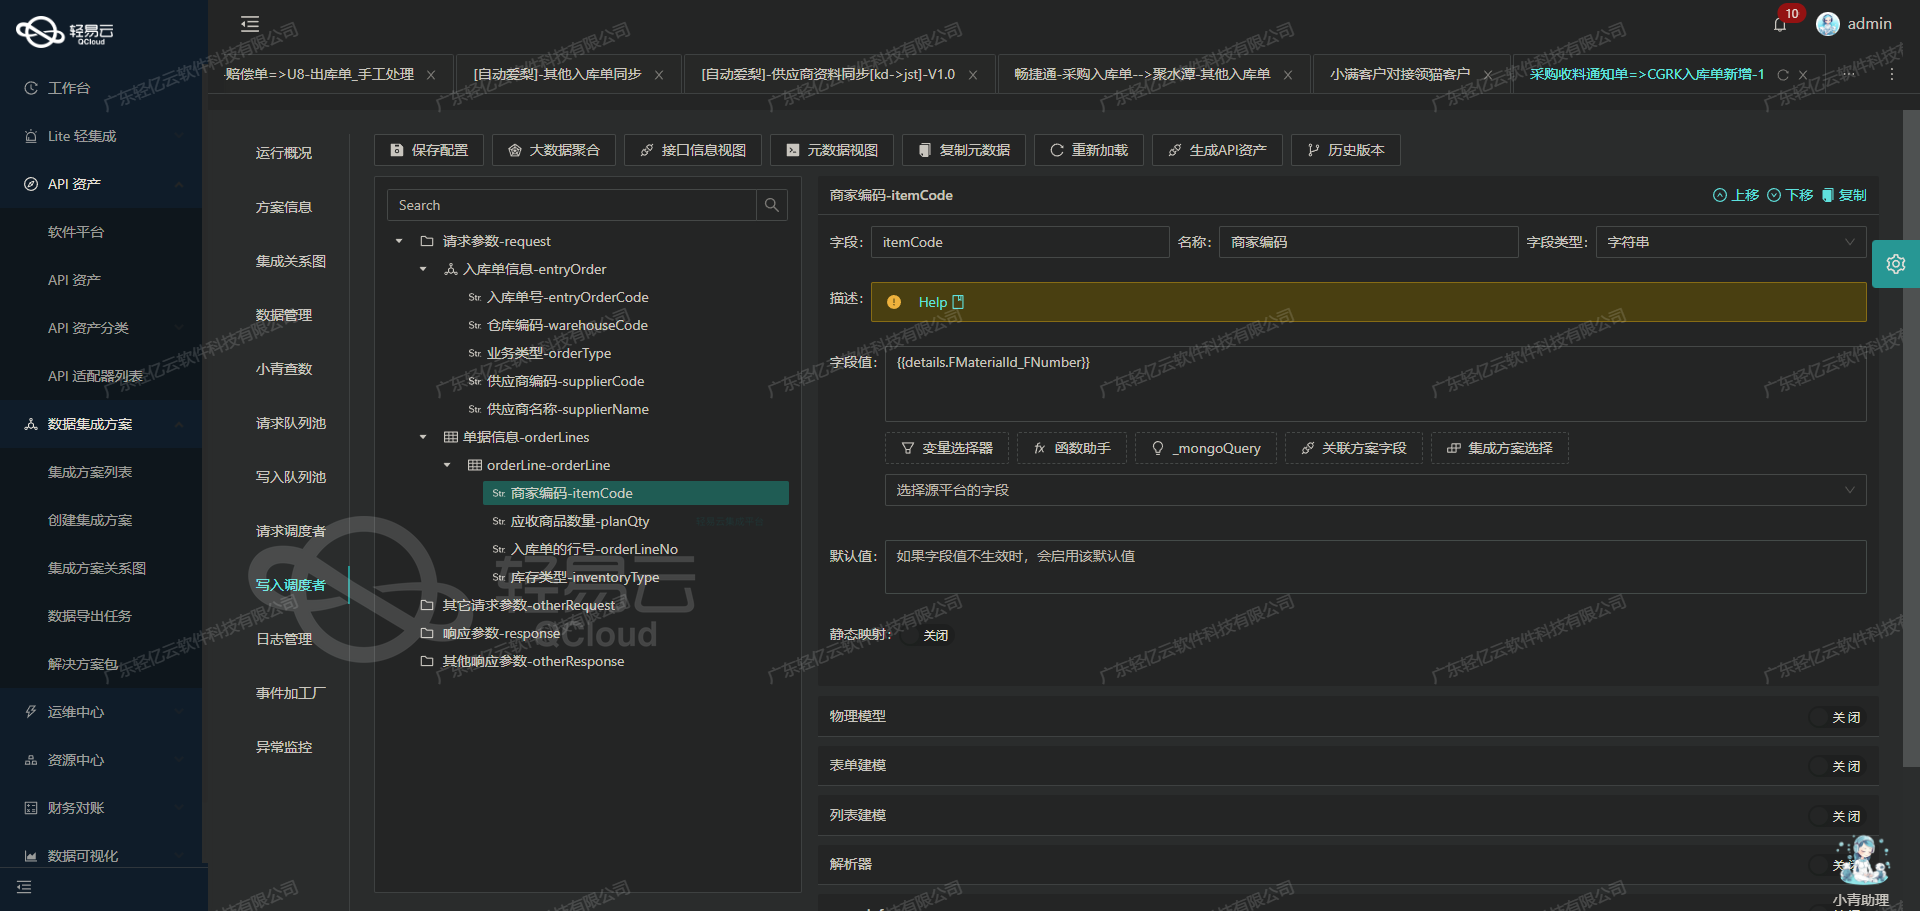Click the search magnifier icon

[x=772, y=205]
